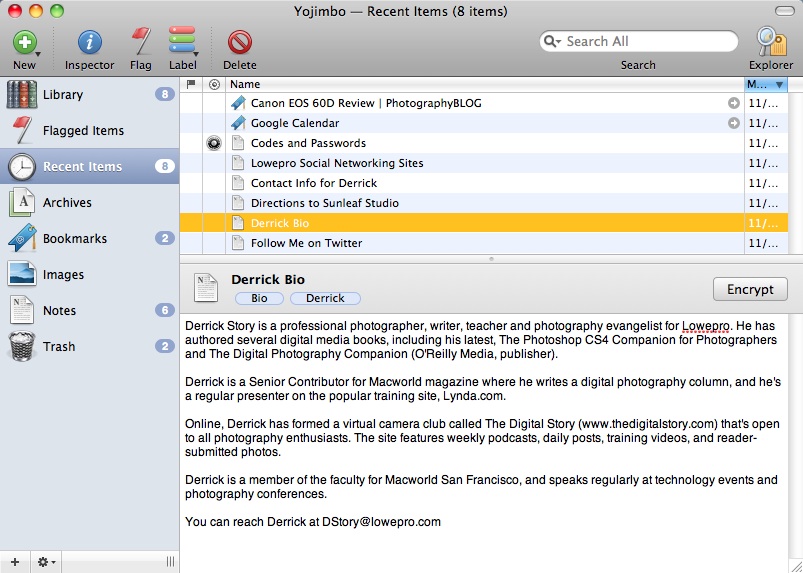Flag the selected item via toolbar
This screenshot has height=573, width=803.
(141, 43)
